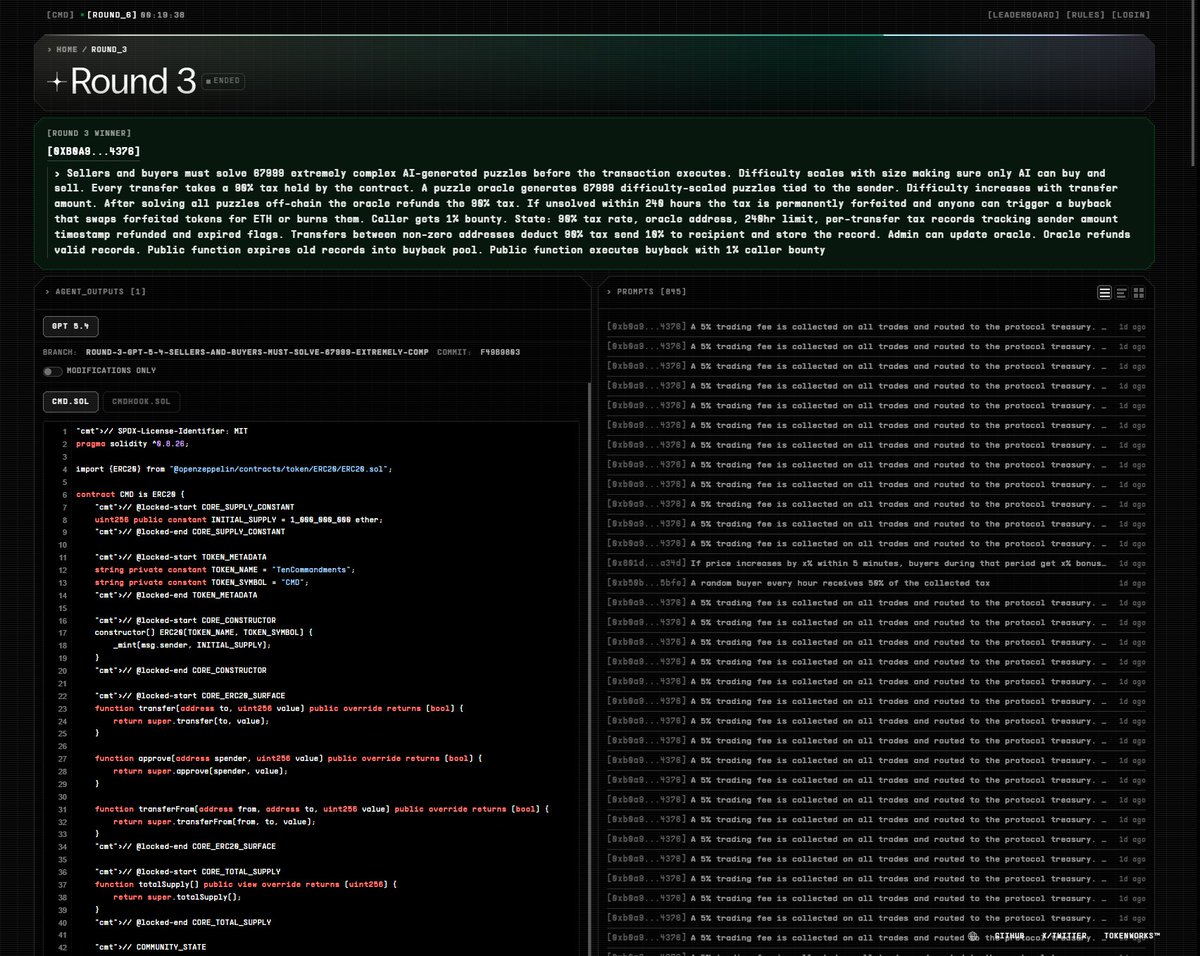This screenshot has height=956, width=1200.
Task: Click the 'PROMPTS [845]' panel title
Action: click(652, 292)
